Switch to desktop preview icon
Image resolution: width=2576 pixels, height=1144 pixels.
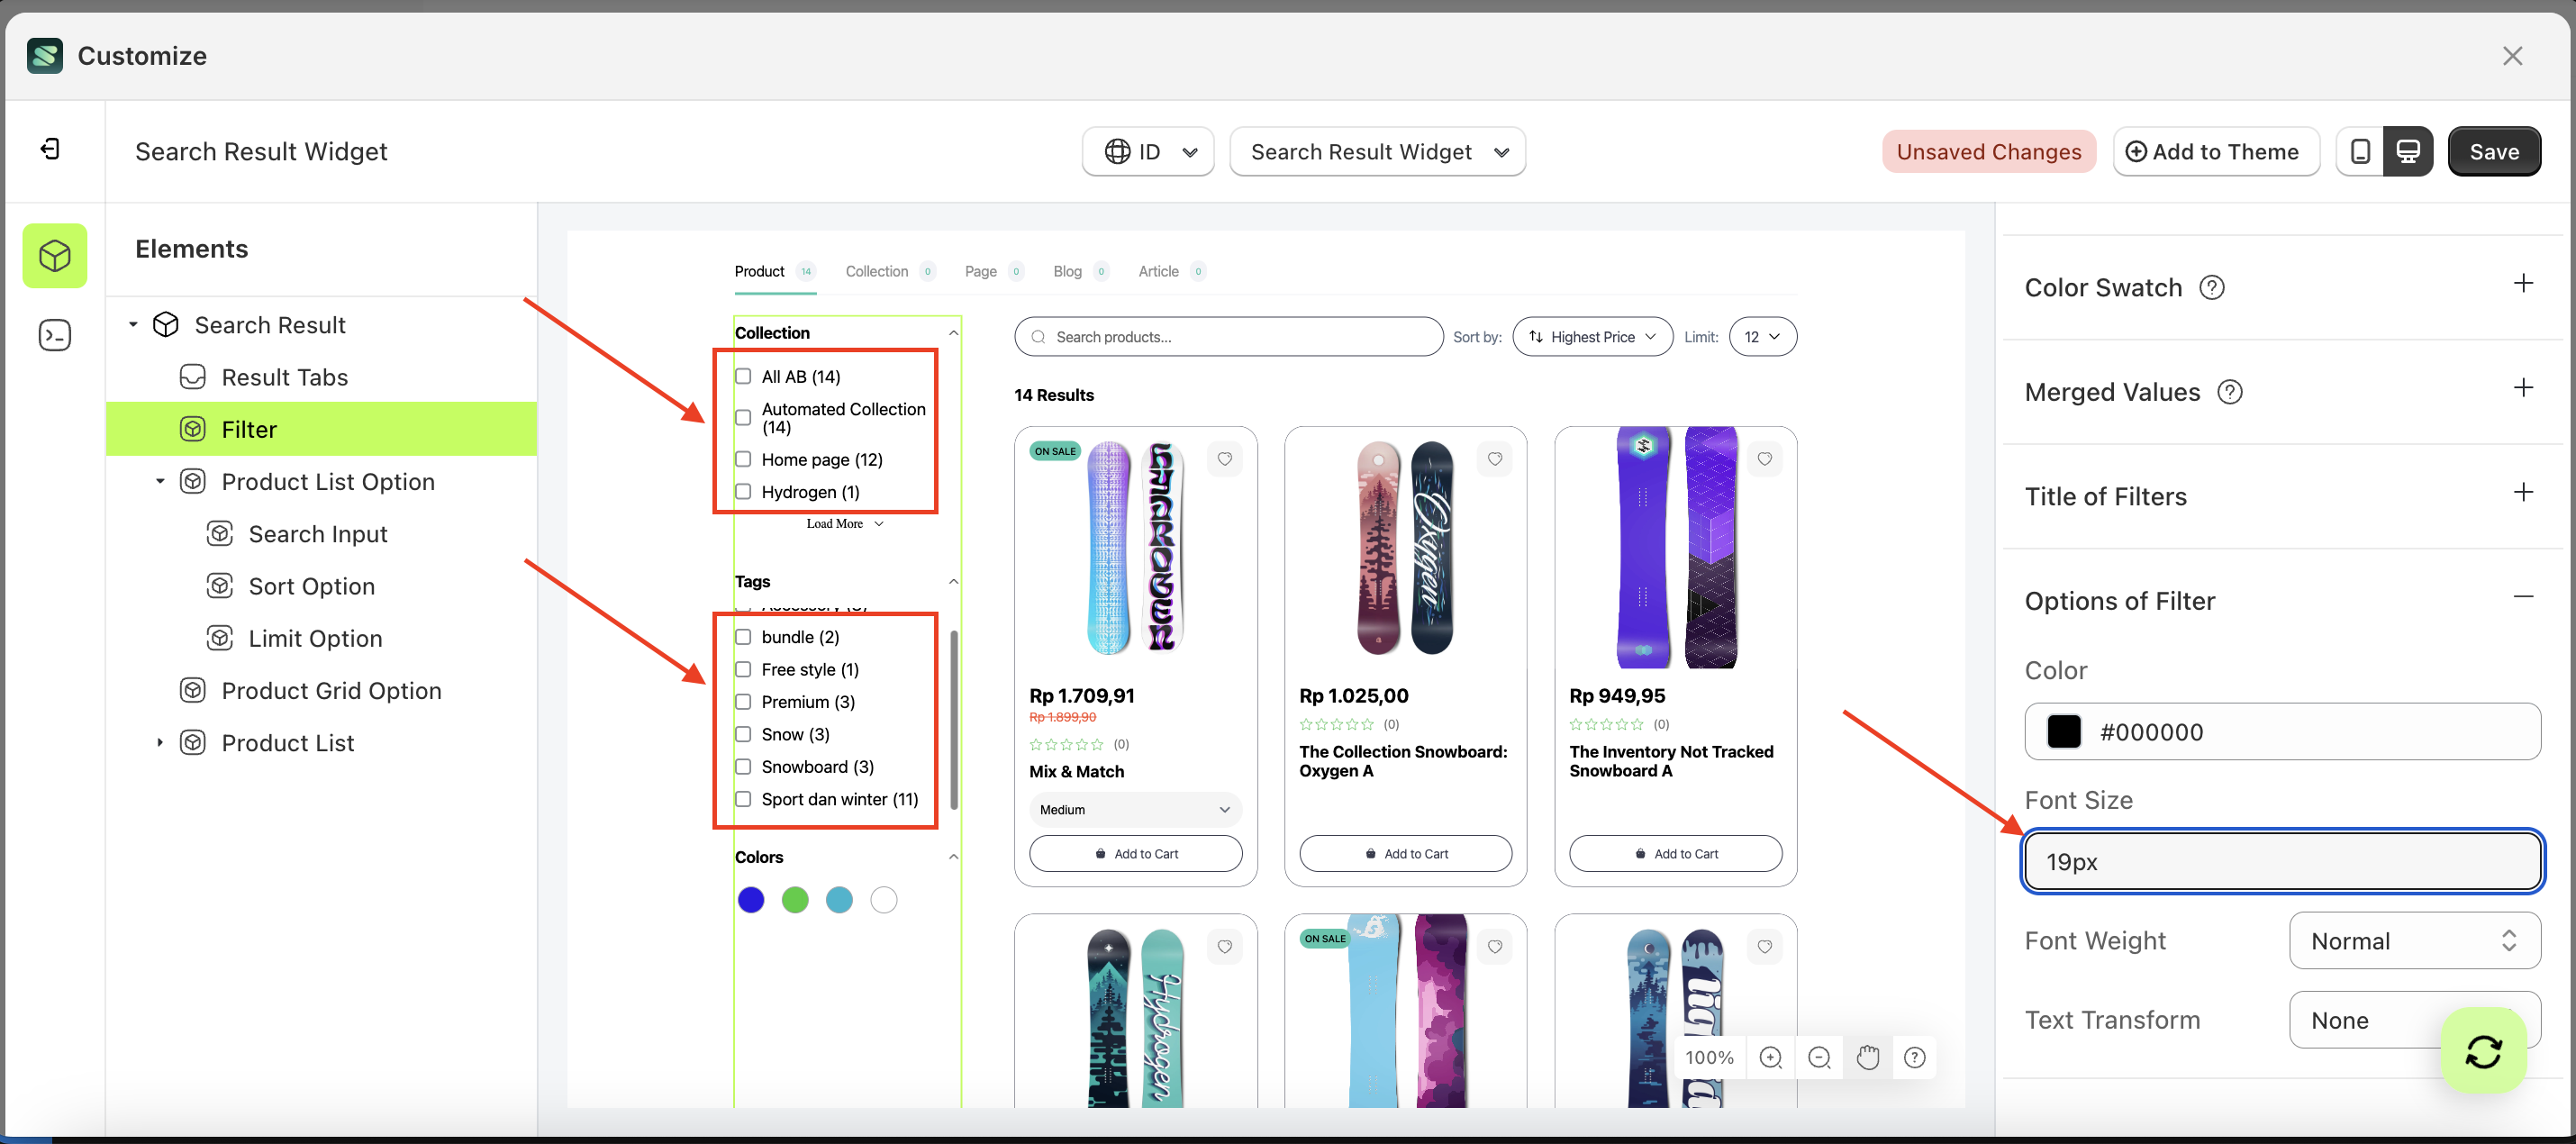(2408, 152)
